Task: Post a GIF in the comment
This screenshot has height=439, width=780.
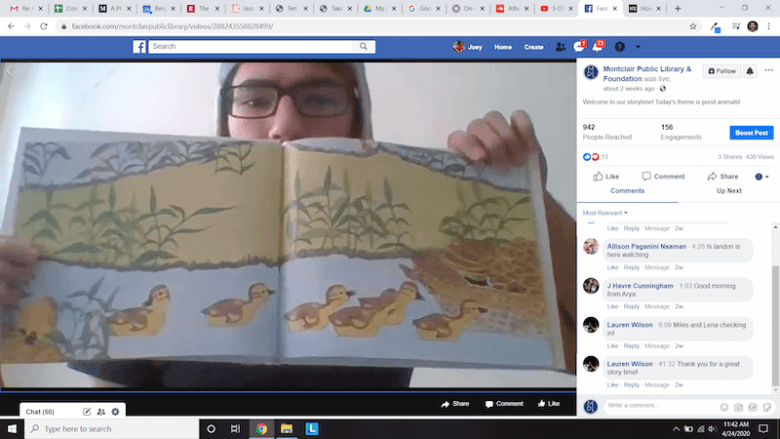Action: tap(753, 407)
